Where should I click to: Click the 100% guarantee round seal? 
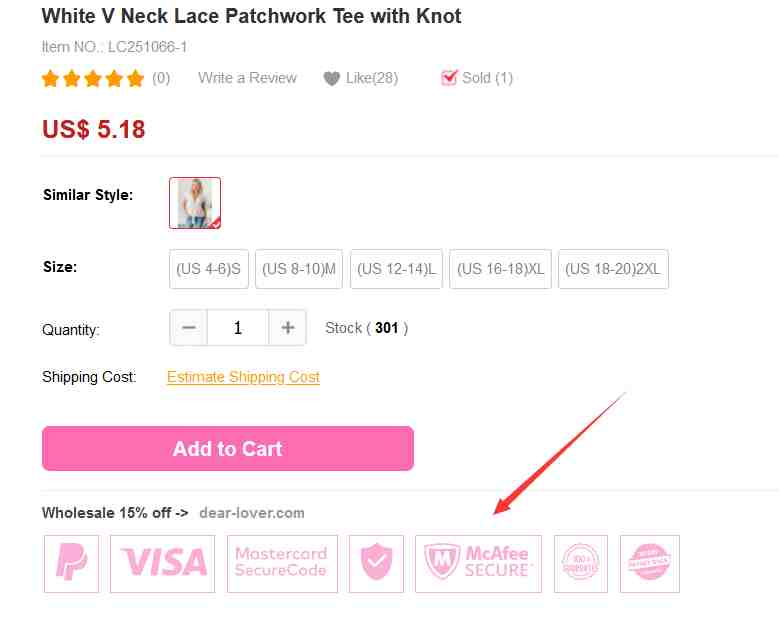pyautogui.click(x=581, y=563)
